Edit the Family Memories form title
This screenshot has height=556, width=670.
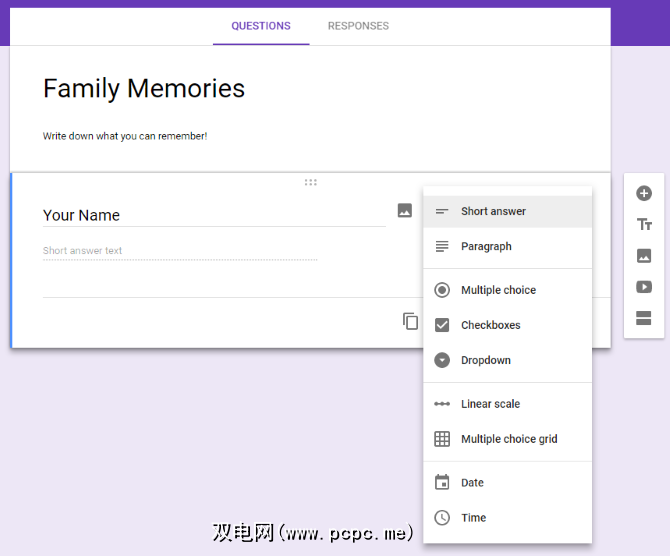(x=144, y=88)
